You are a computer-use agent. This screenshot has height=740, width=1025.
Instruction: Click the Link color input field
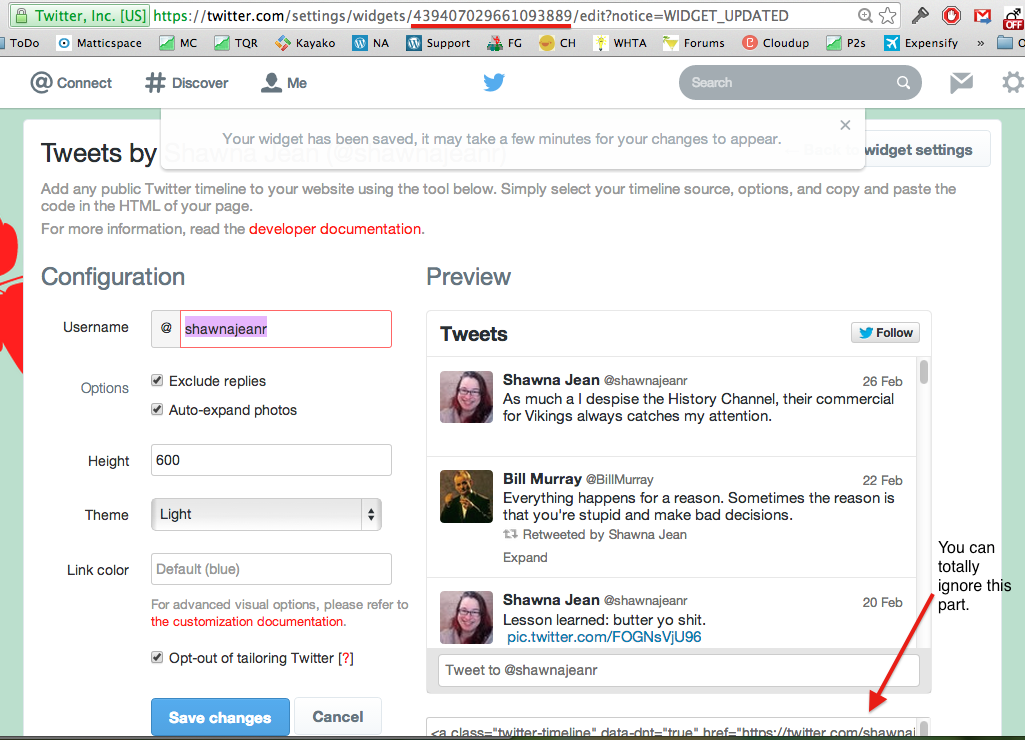tap(271, 570)
